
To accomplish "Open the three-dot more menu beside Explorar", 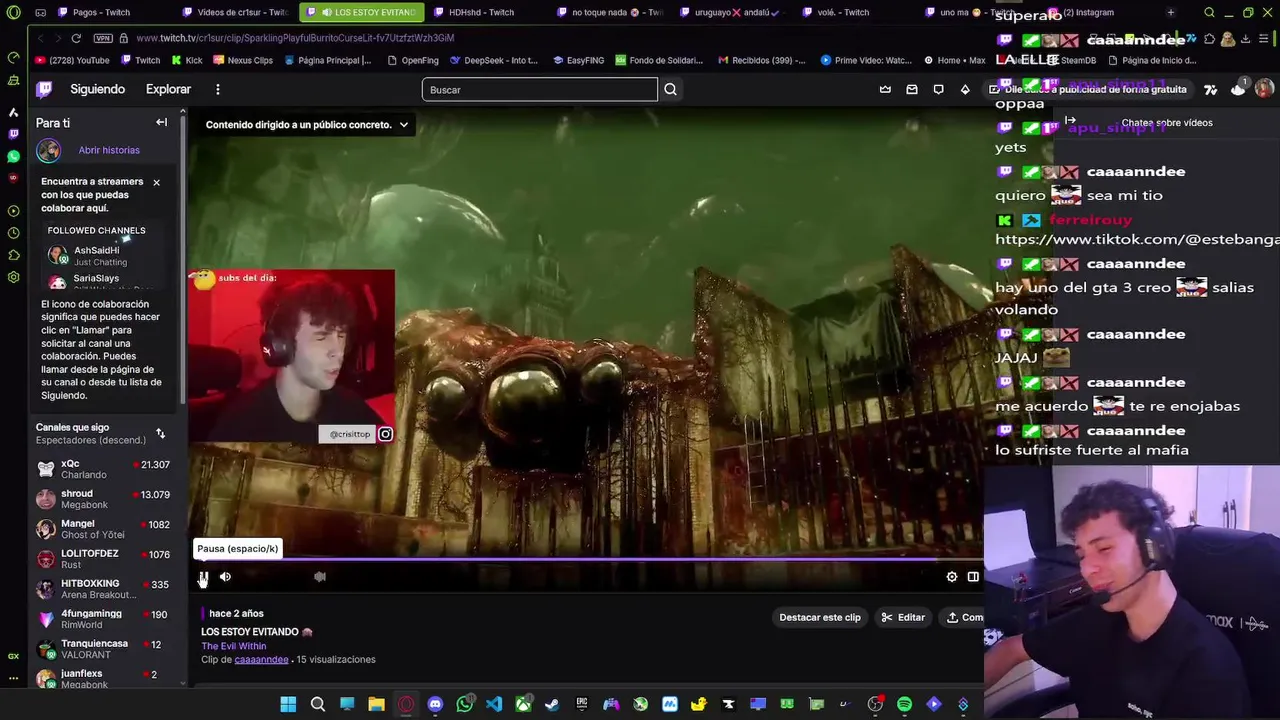I will pos(217,89).
